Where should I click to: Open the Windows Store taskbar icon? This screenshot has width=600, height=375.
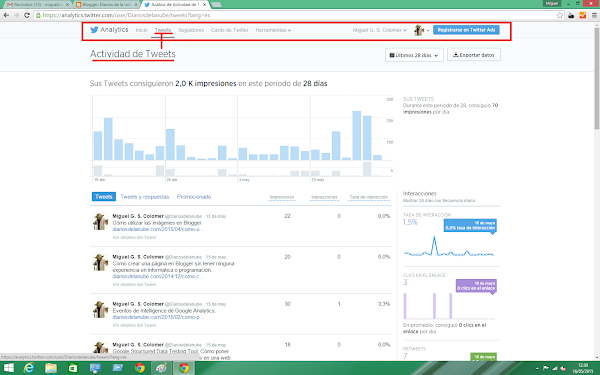[x=73, y=368]
